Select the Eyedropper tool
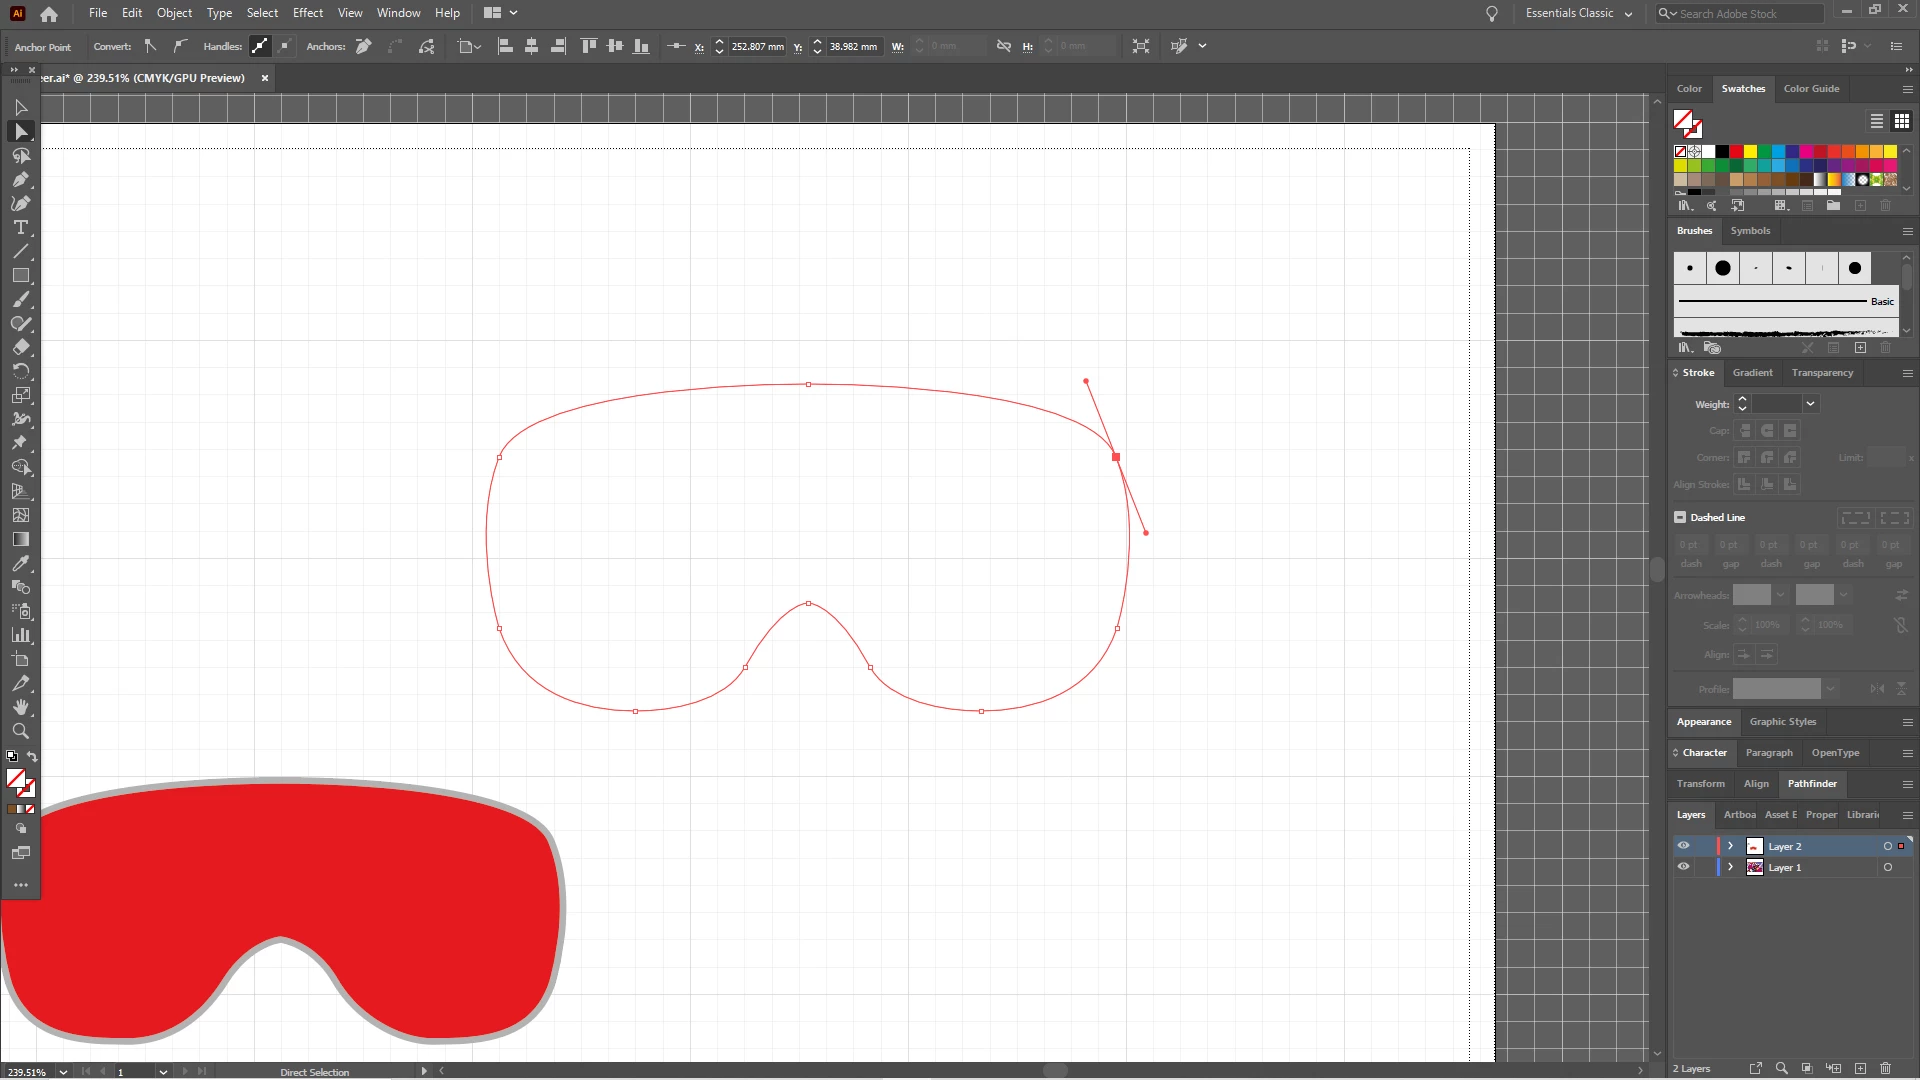 [x=20, y=563]
